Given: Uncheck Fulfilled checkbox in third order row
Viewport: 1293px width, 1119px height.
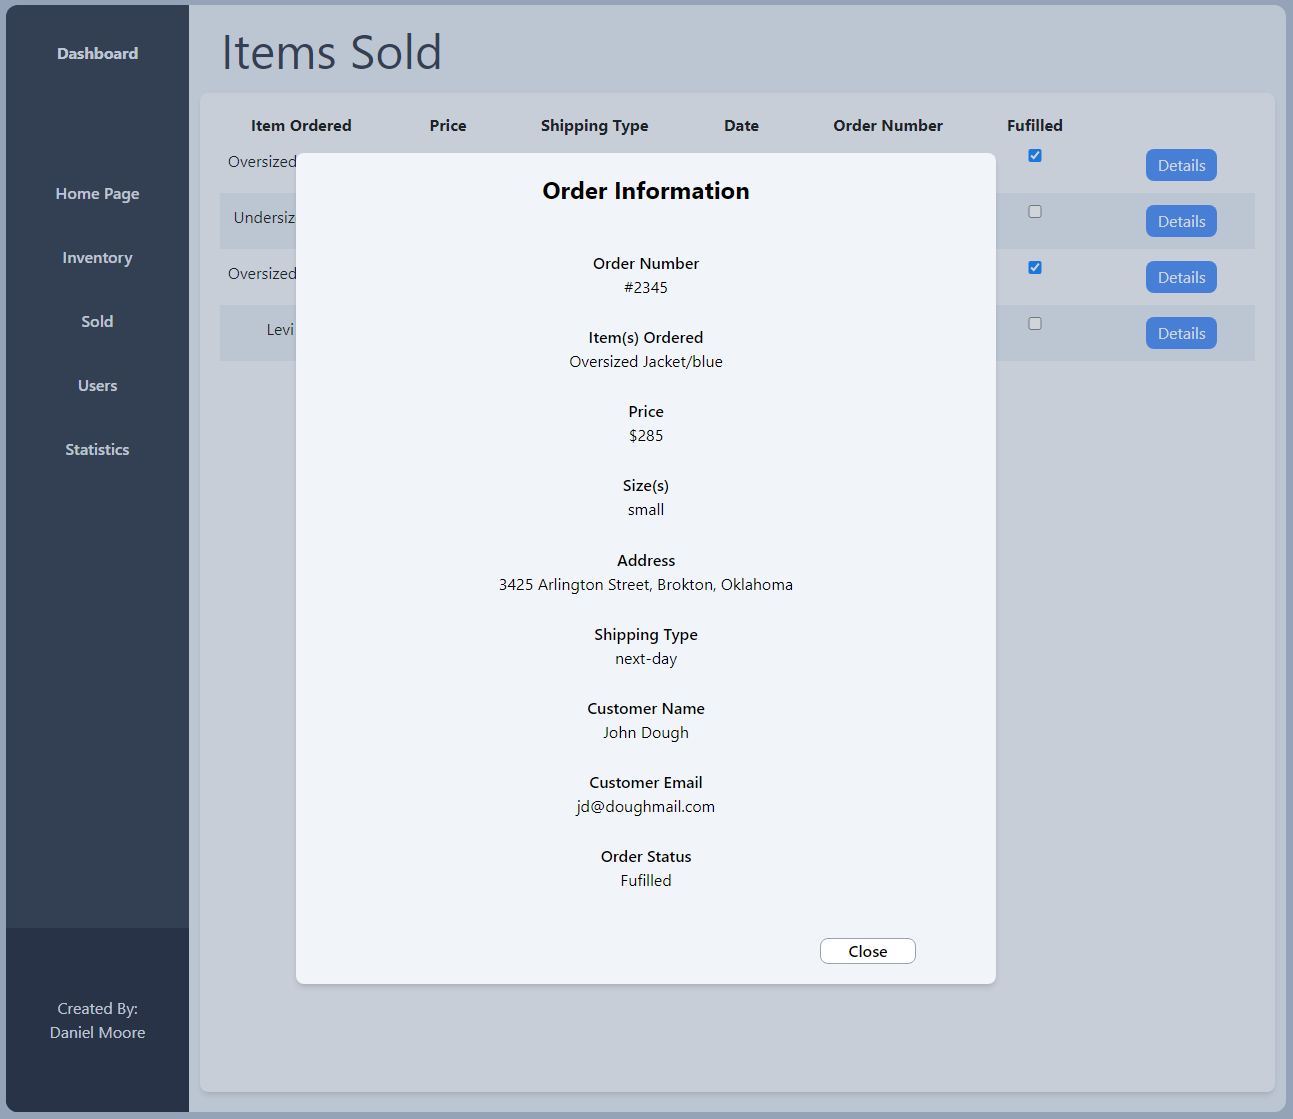Looking at the screenshot, I should coord(1035,267).
